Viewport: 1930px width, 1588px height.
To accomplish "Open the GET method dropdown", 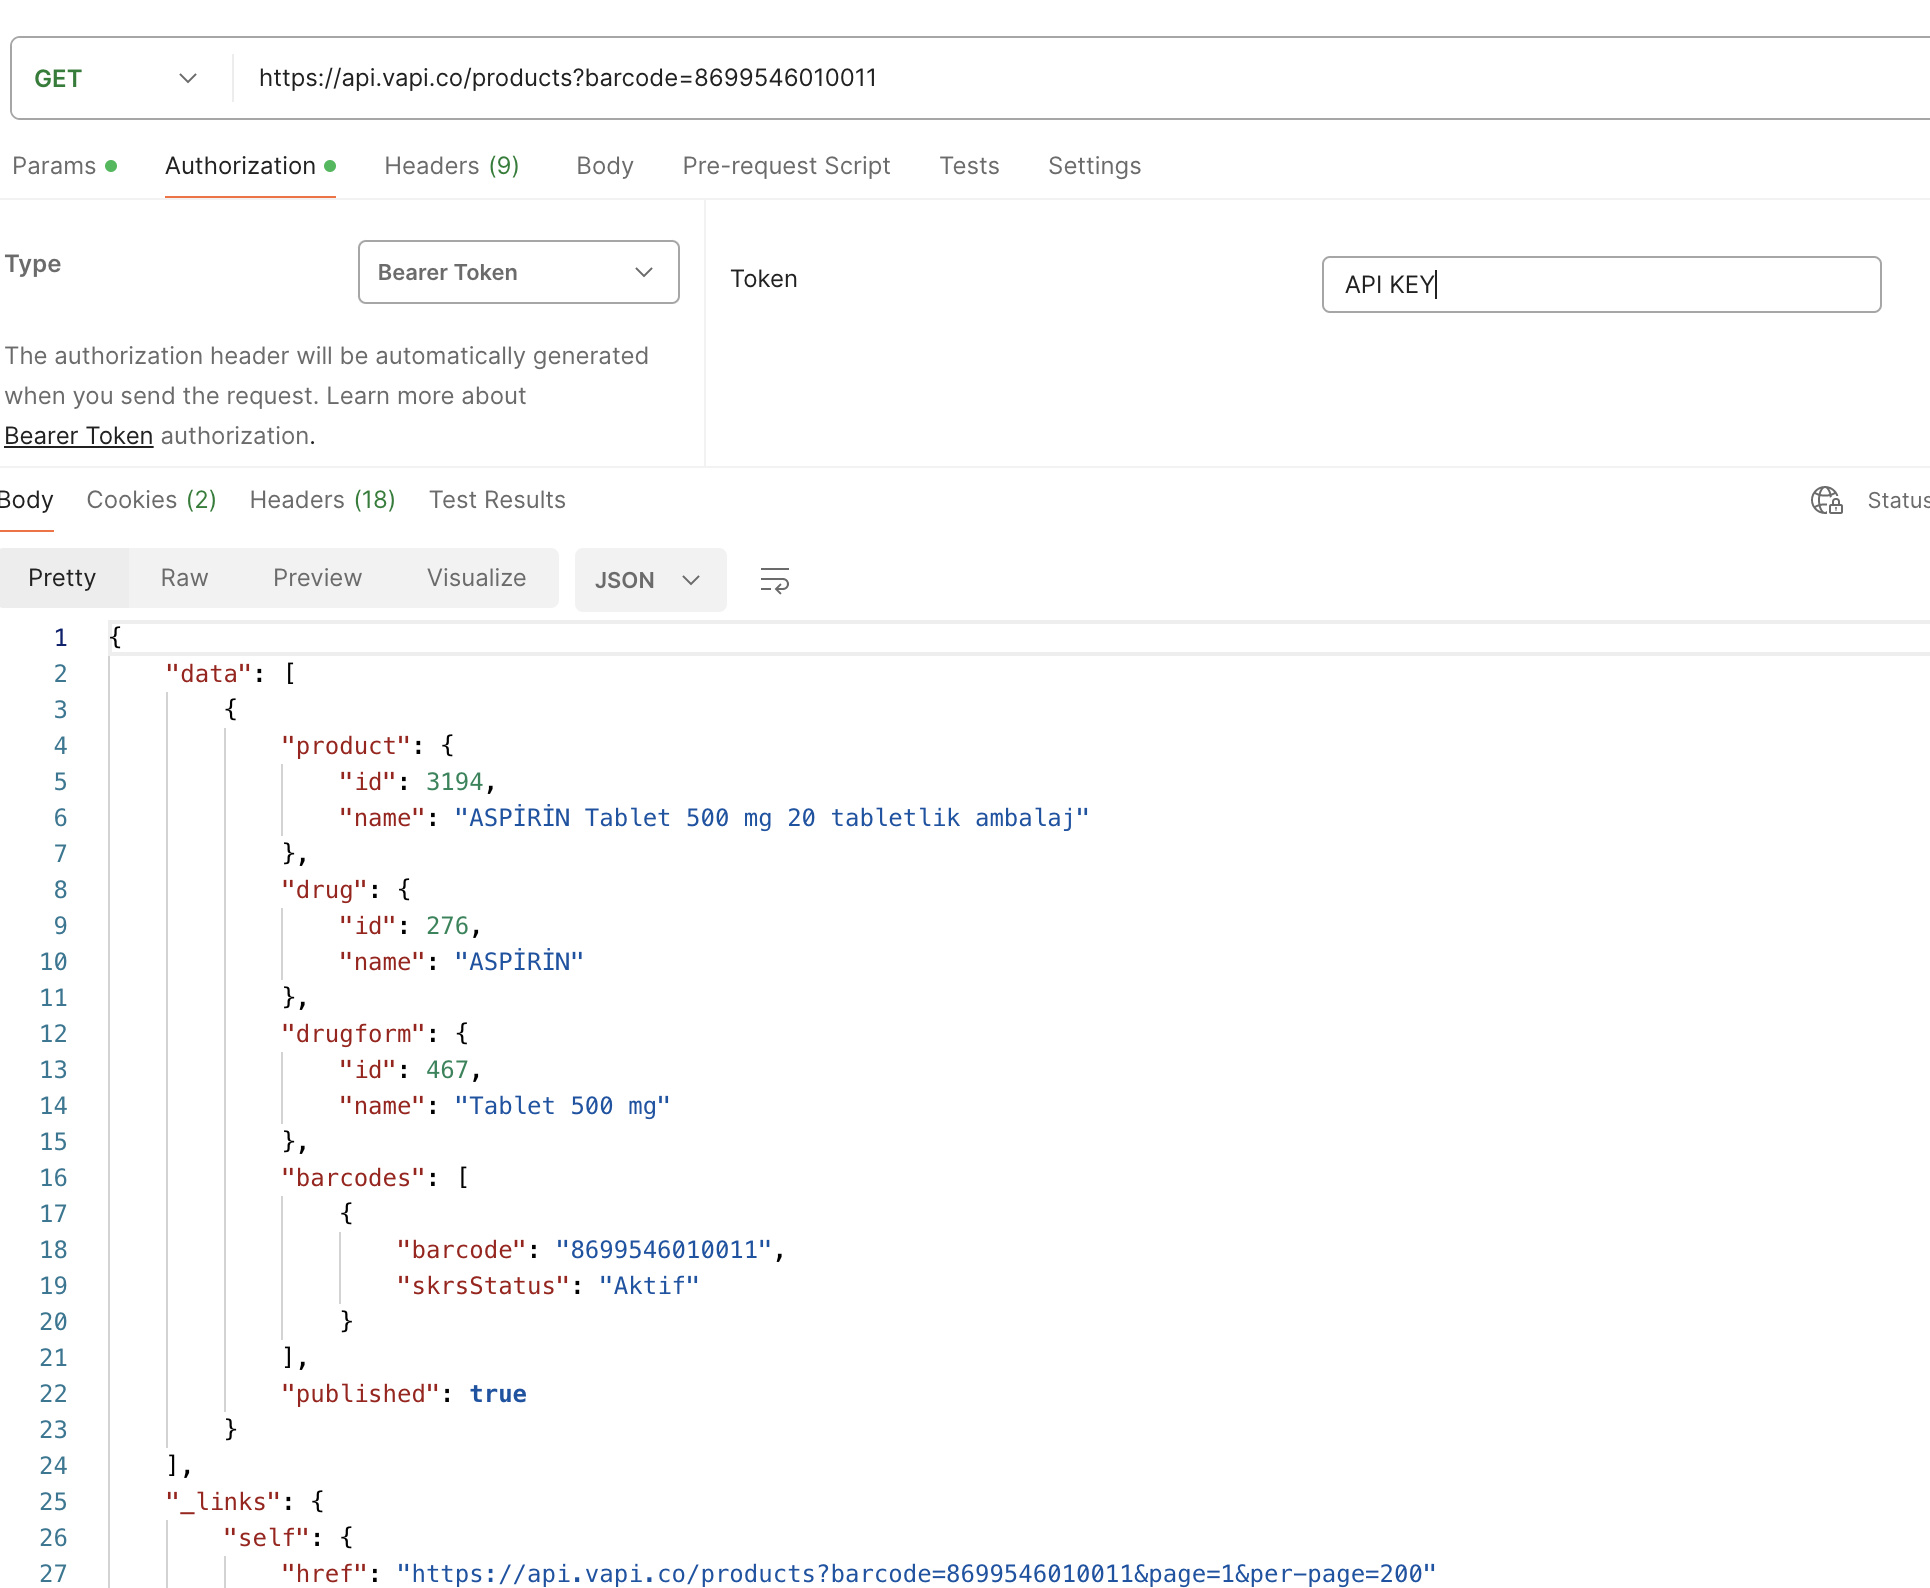I will click(x=117, y=78).
